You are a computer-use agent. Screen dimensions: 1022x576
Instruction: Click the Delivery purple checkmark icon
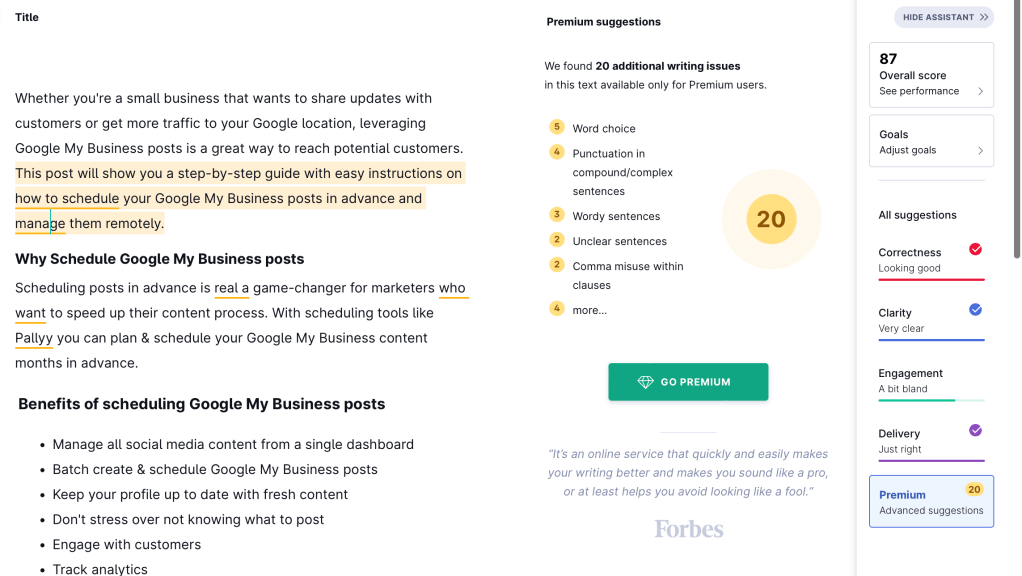[x=976, y=430]
